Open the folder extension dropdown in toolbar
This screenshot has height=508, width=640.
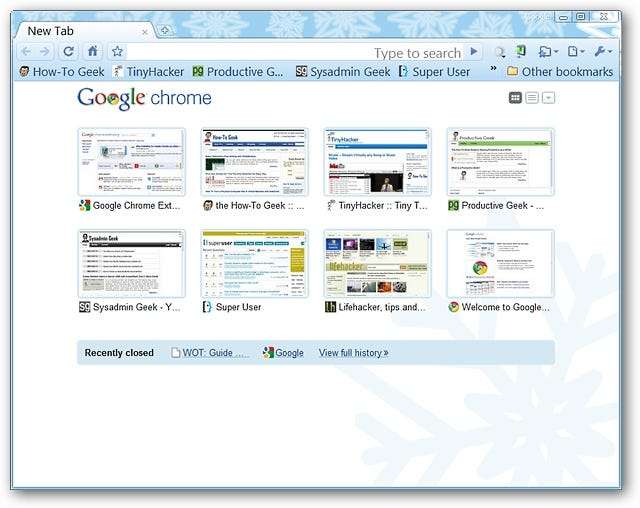tap(548, 51)
